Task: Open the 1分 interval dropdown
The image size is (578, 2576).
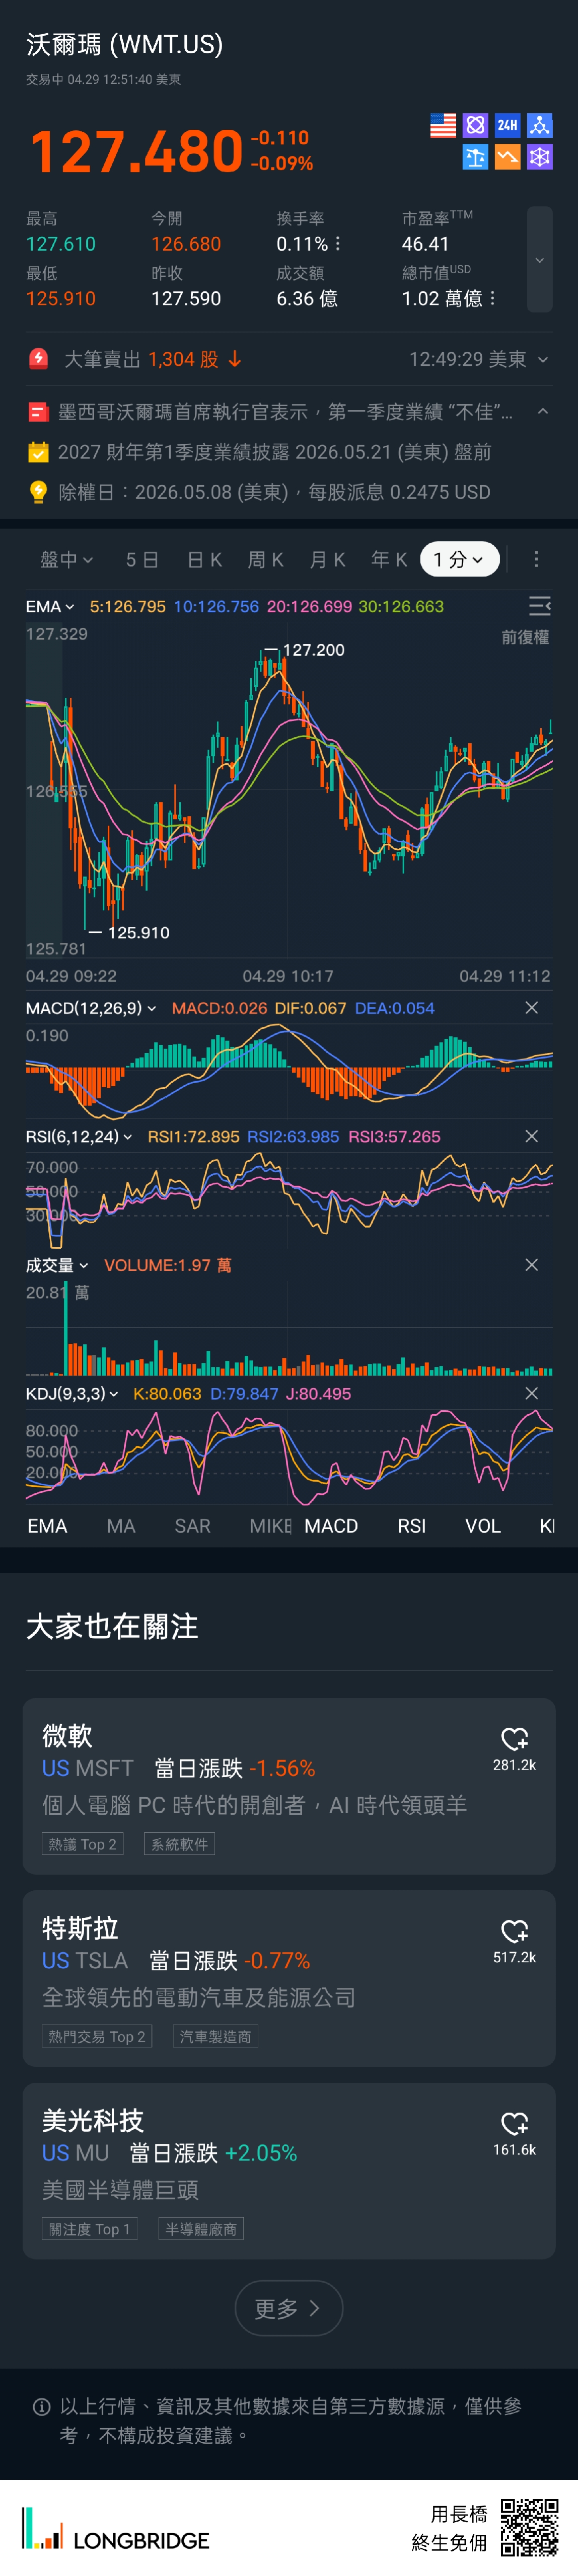Action: 459,559
